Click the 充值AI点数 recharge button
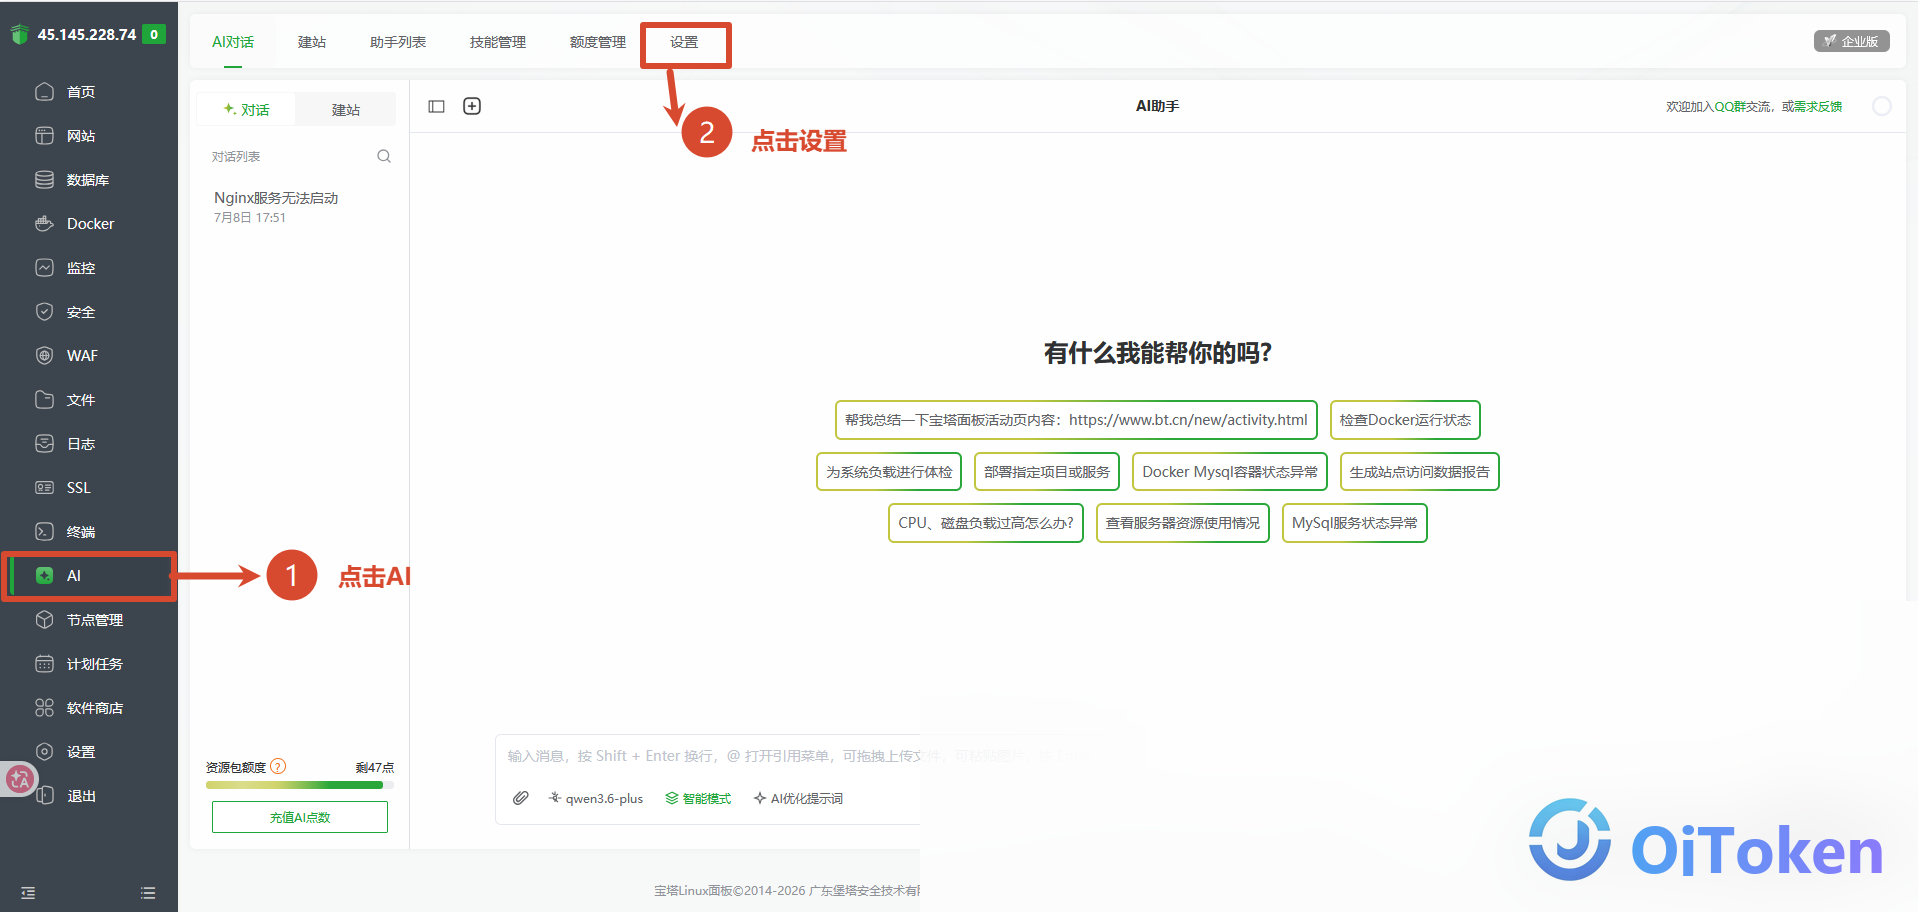Image resolution: width=1918 pixels, height=912 pixels. (300, 817)
